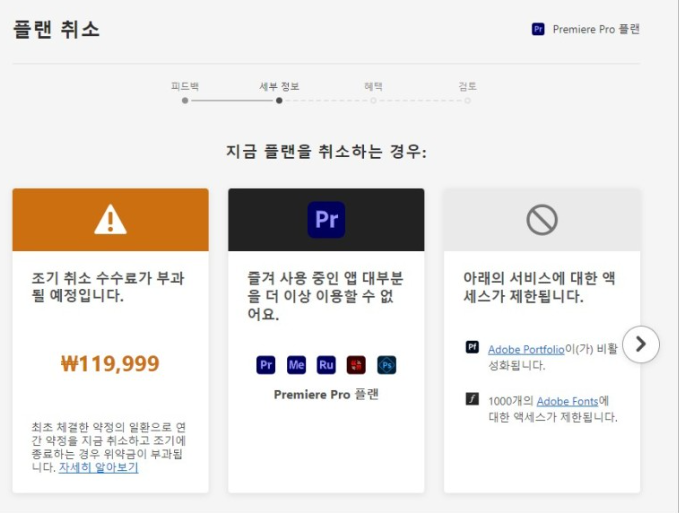Click the Adobe Fonts f icon
This screenshot has width=679, height=513.
[x=472, y=399]
